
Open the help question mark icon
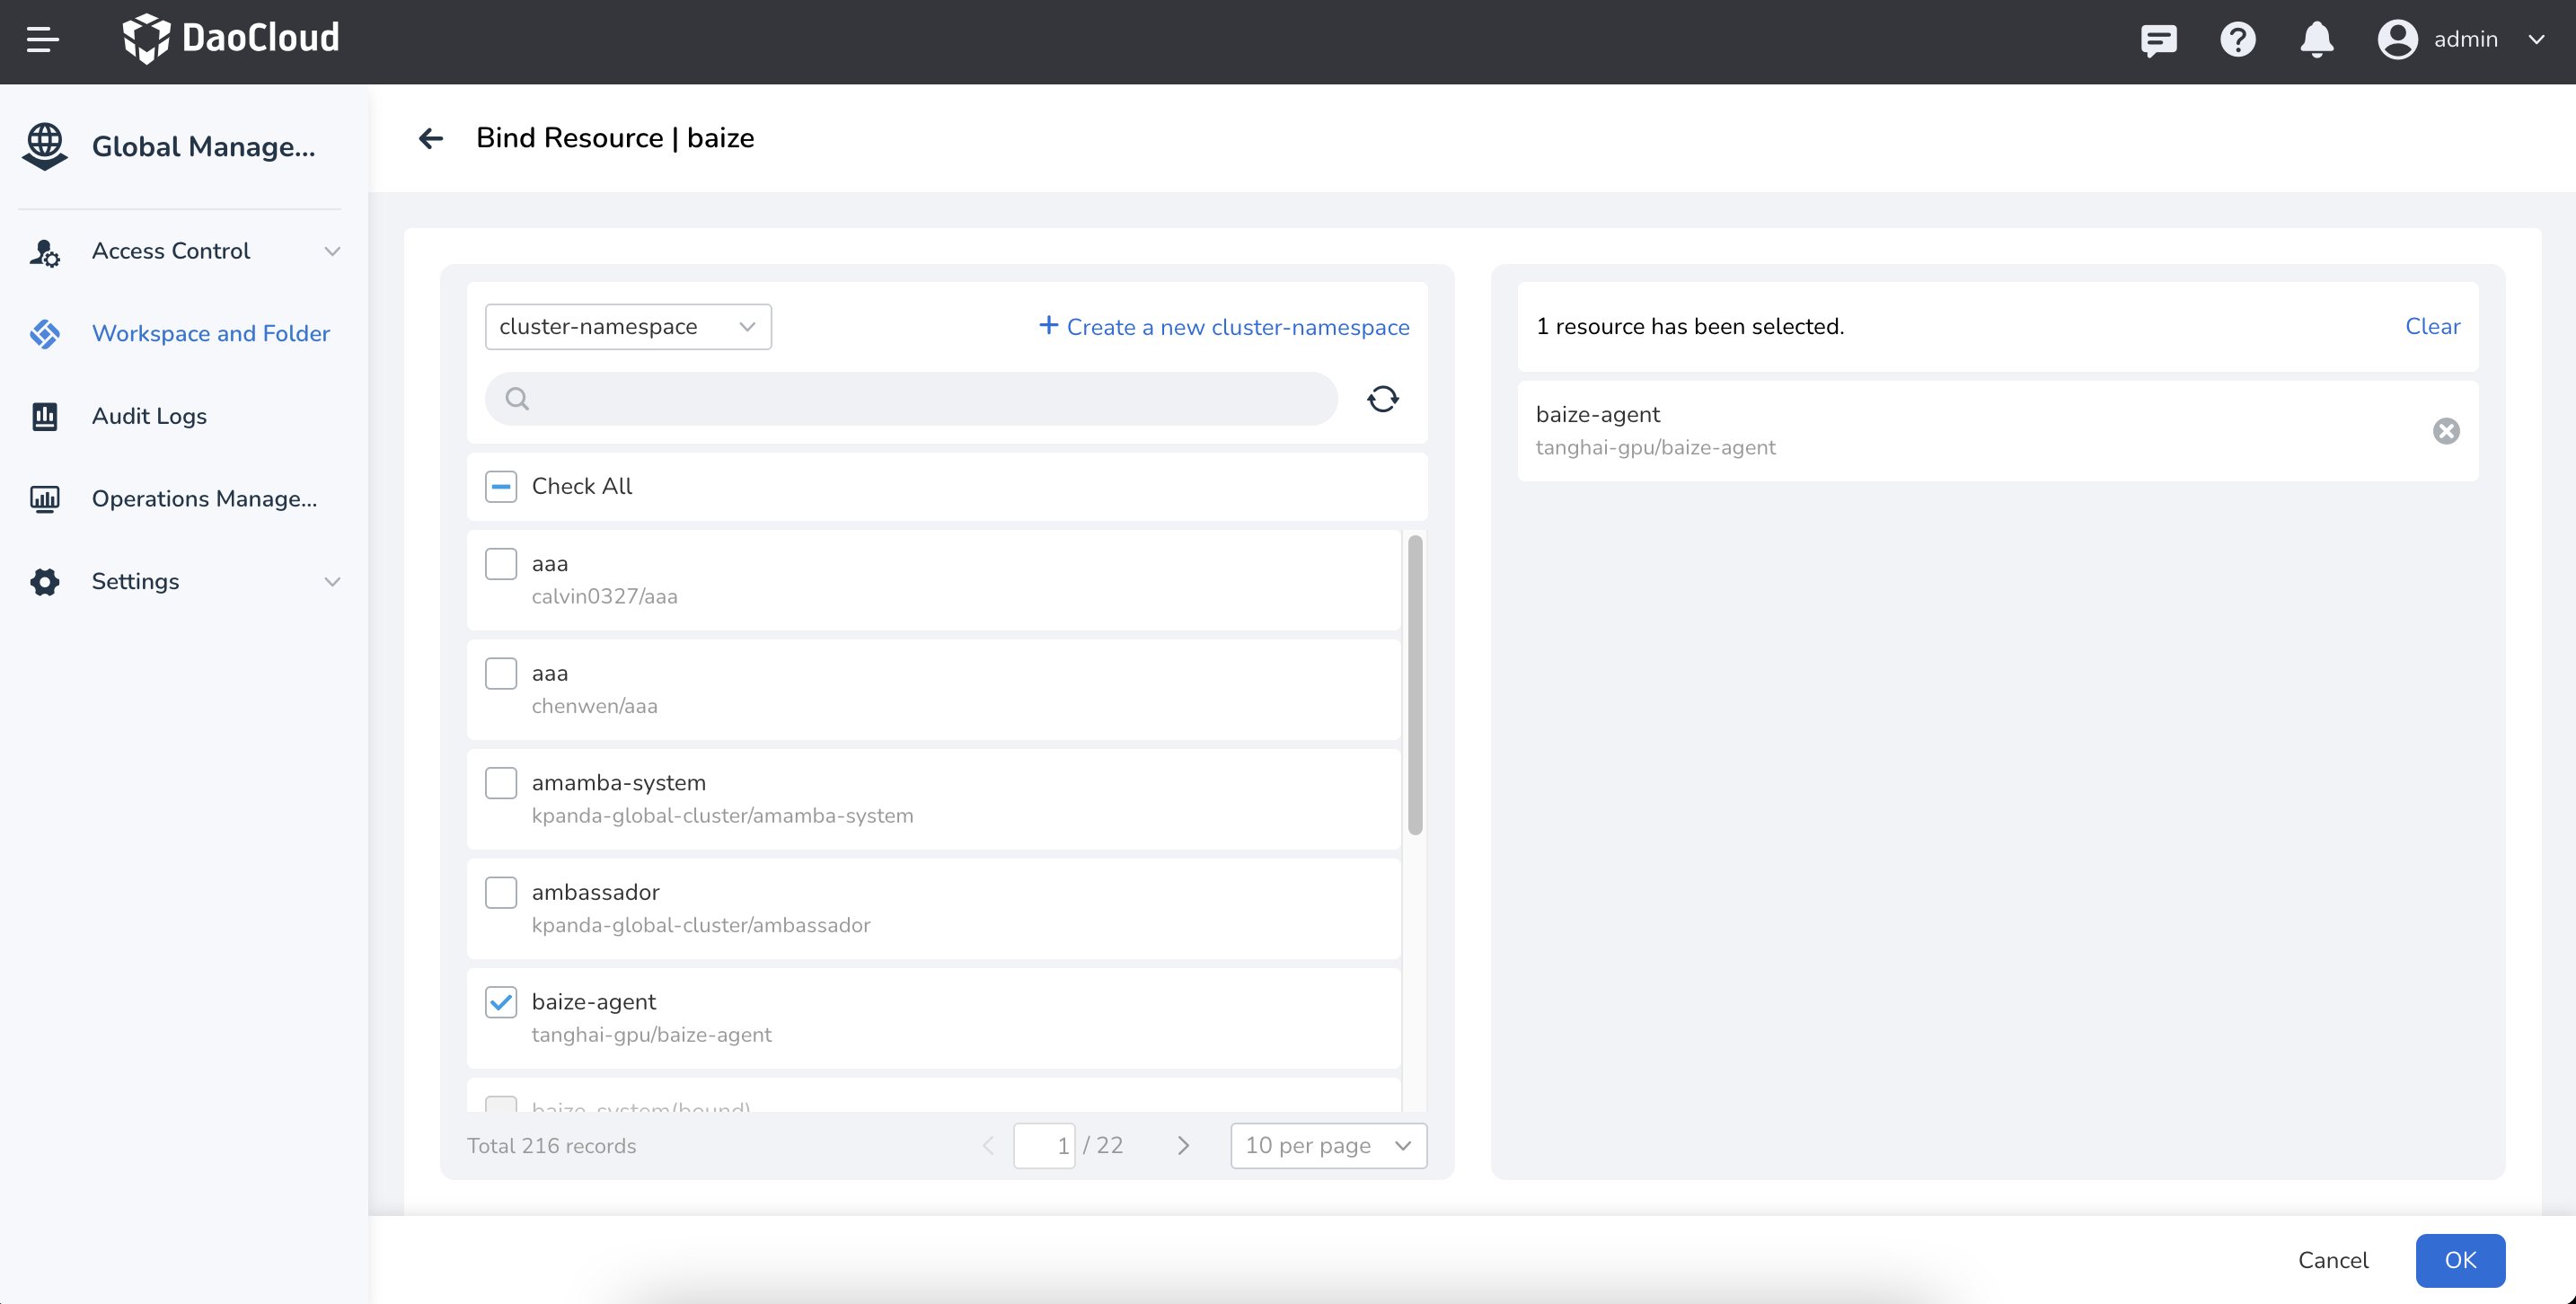click(x=2237, y=40)
